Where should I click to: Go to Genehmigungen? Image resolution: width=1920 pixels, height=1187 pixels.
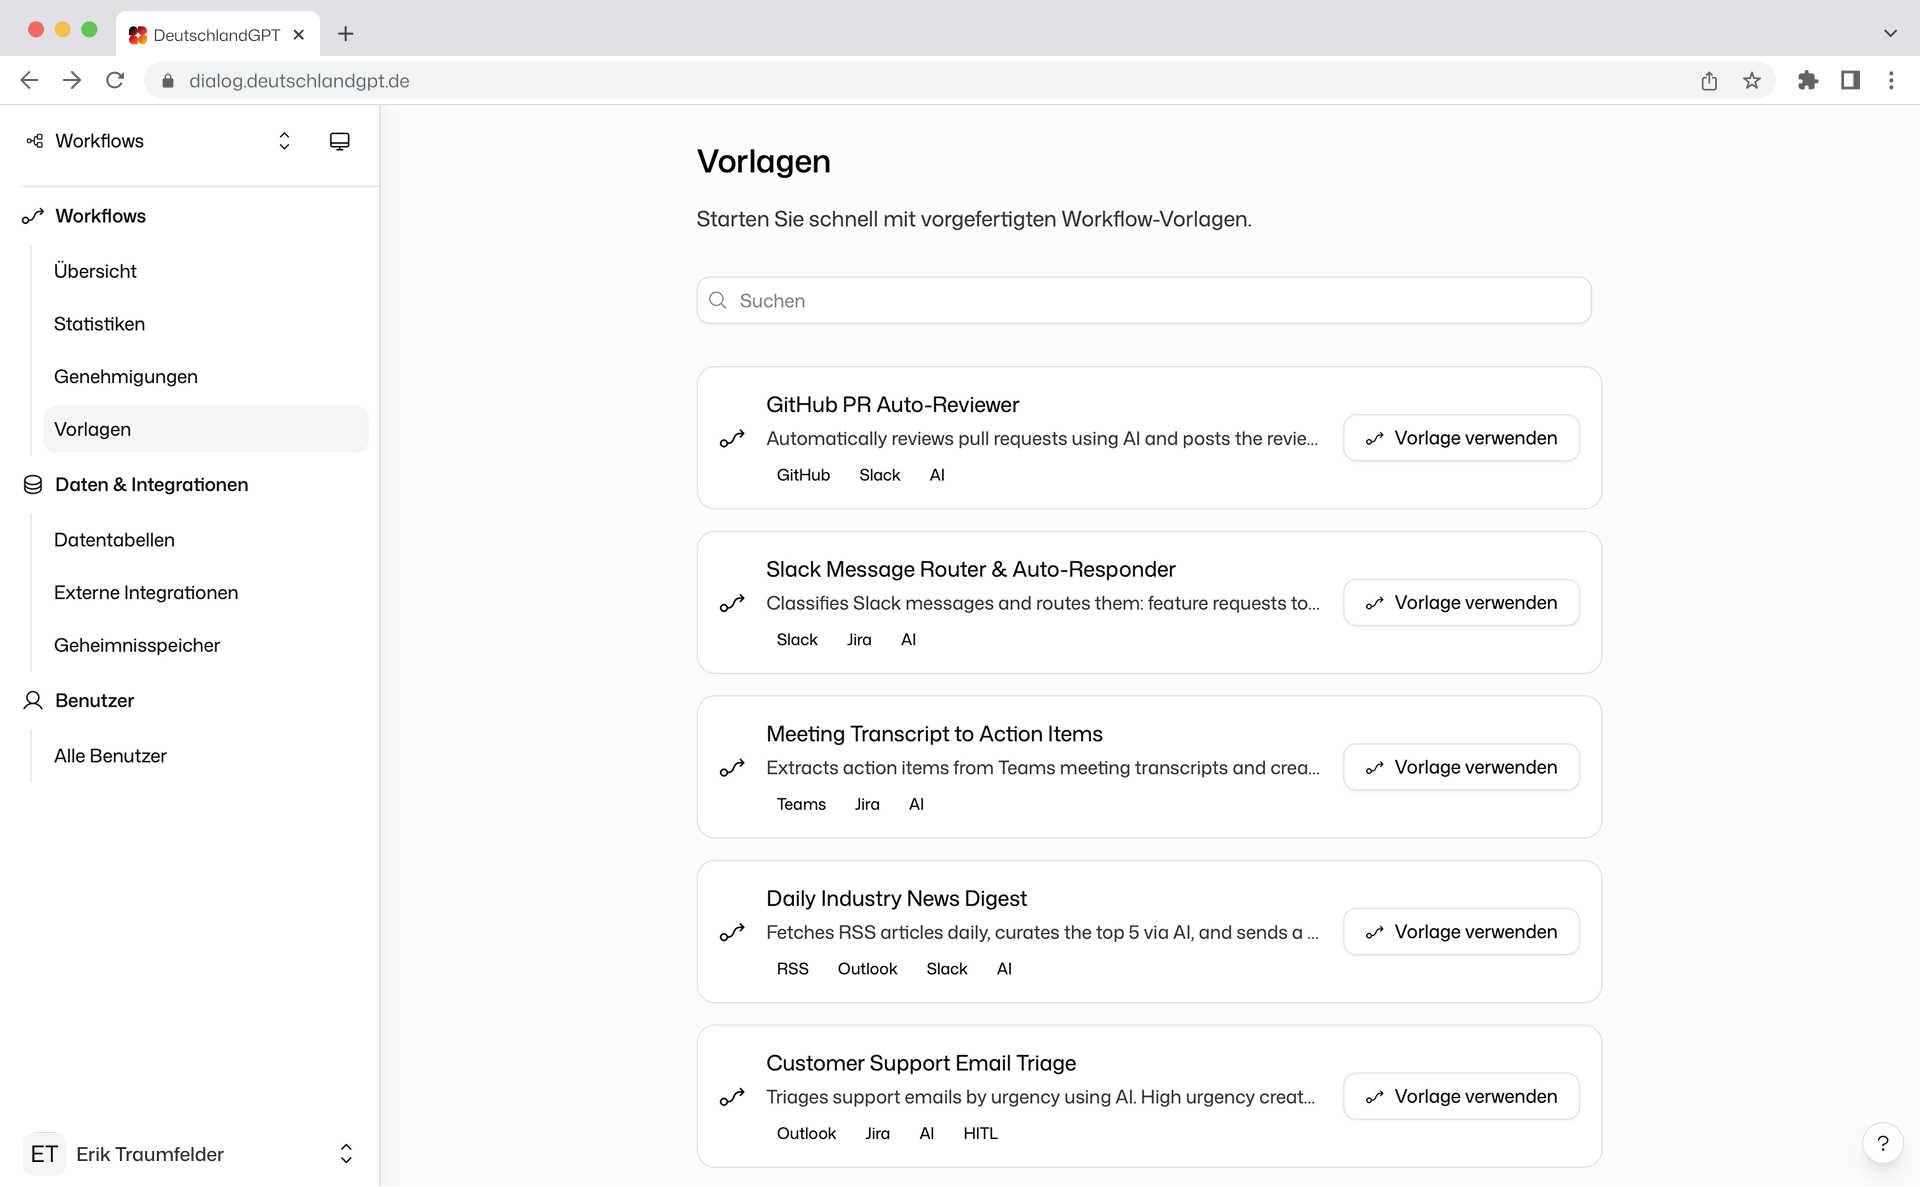tap(205, 377)
